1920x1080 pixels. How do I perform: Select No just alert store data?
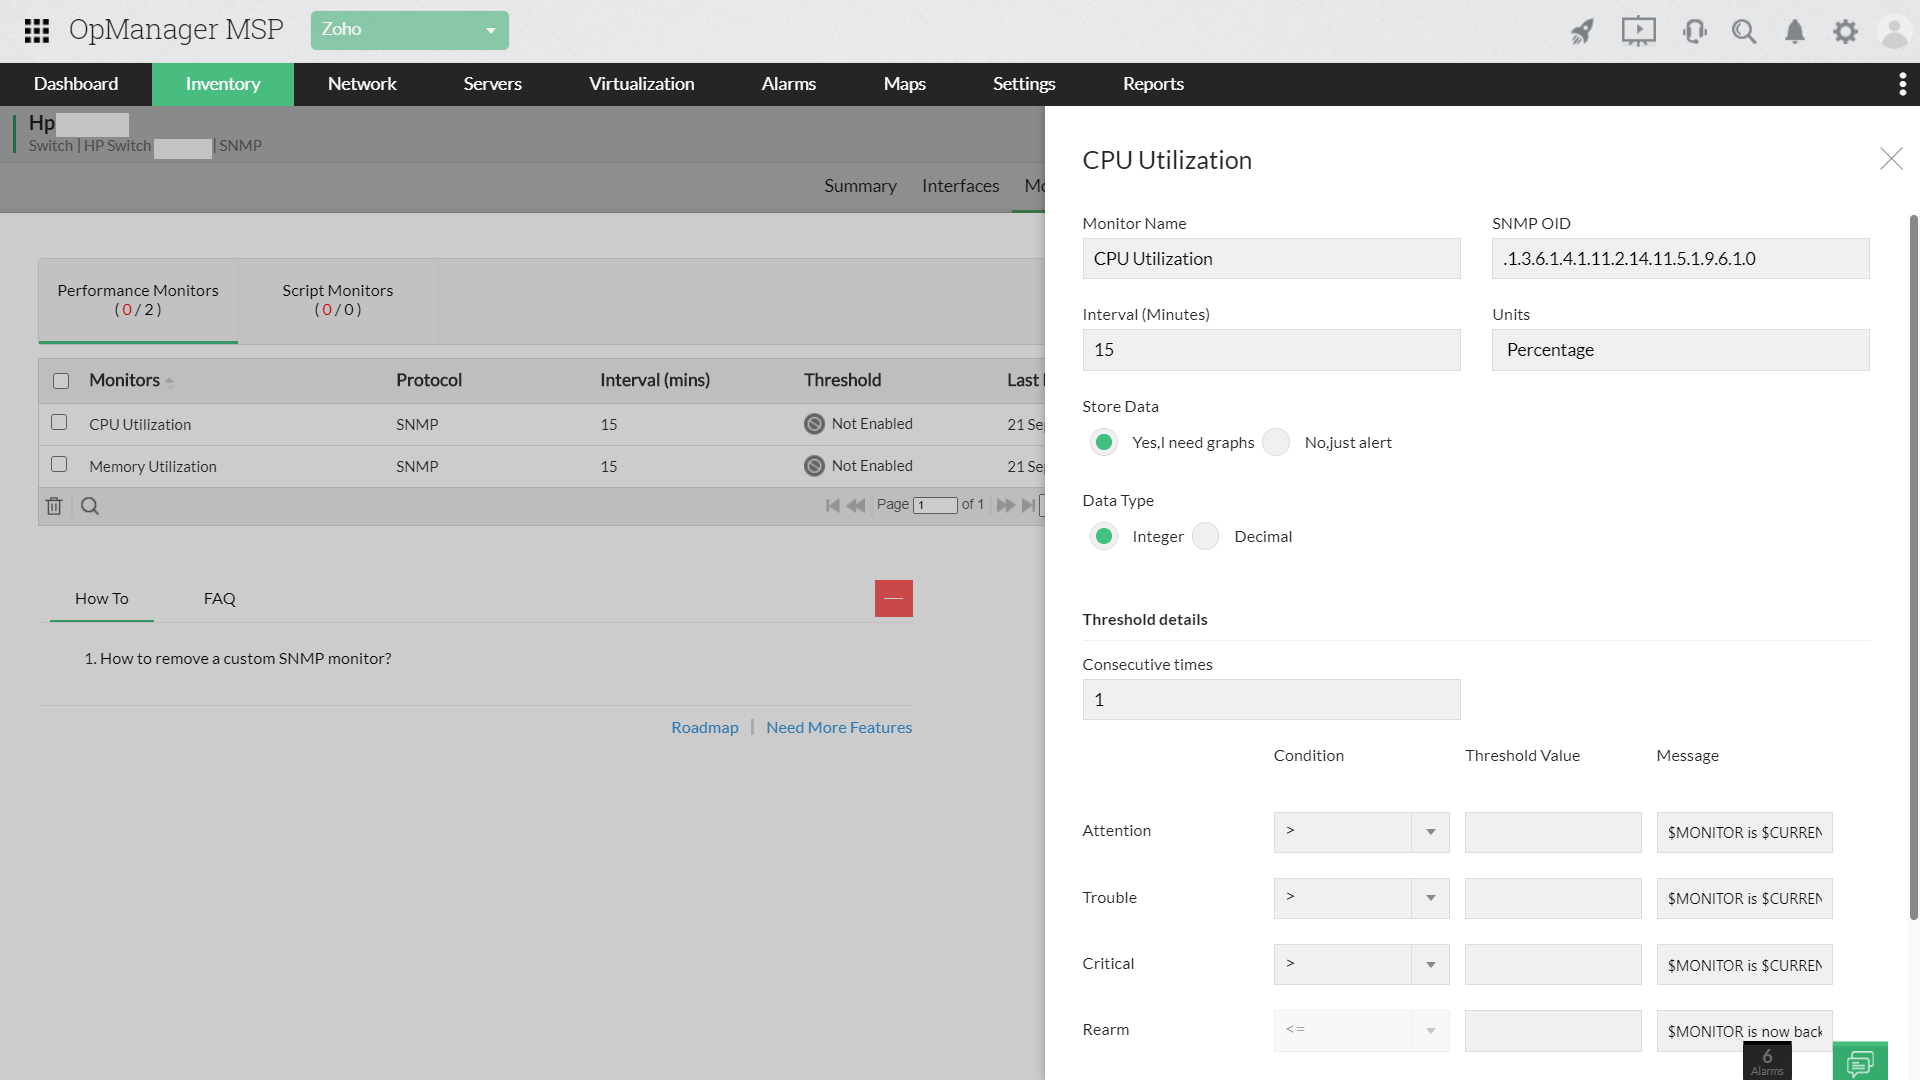[1276, 442]
